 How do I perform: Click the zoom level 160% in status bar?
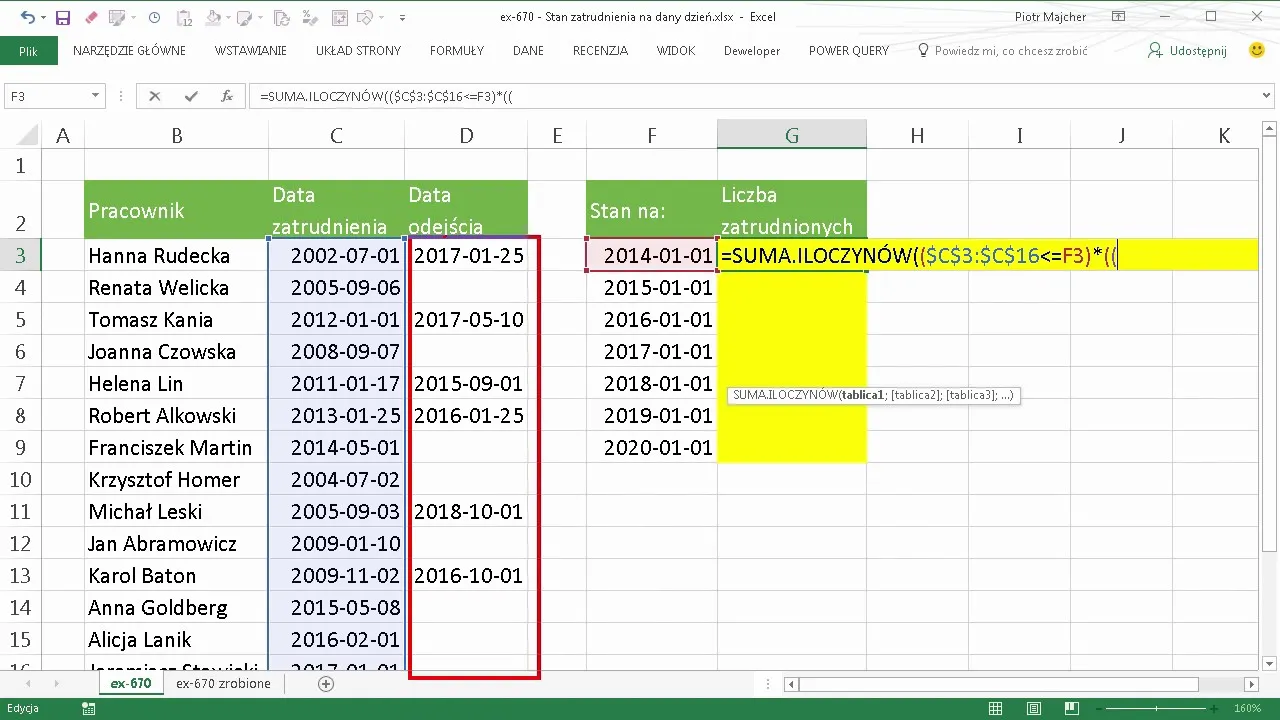(1248, 708)
